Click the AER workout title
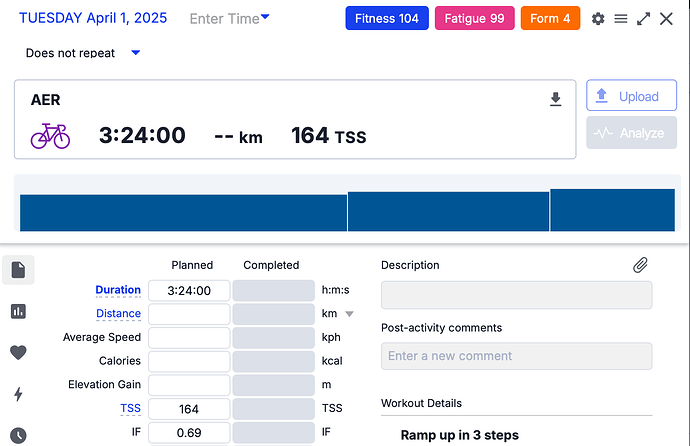Viewport: 690px width, 446px height. 45,100
